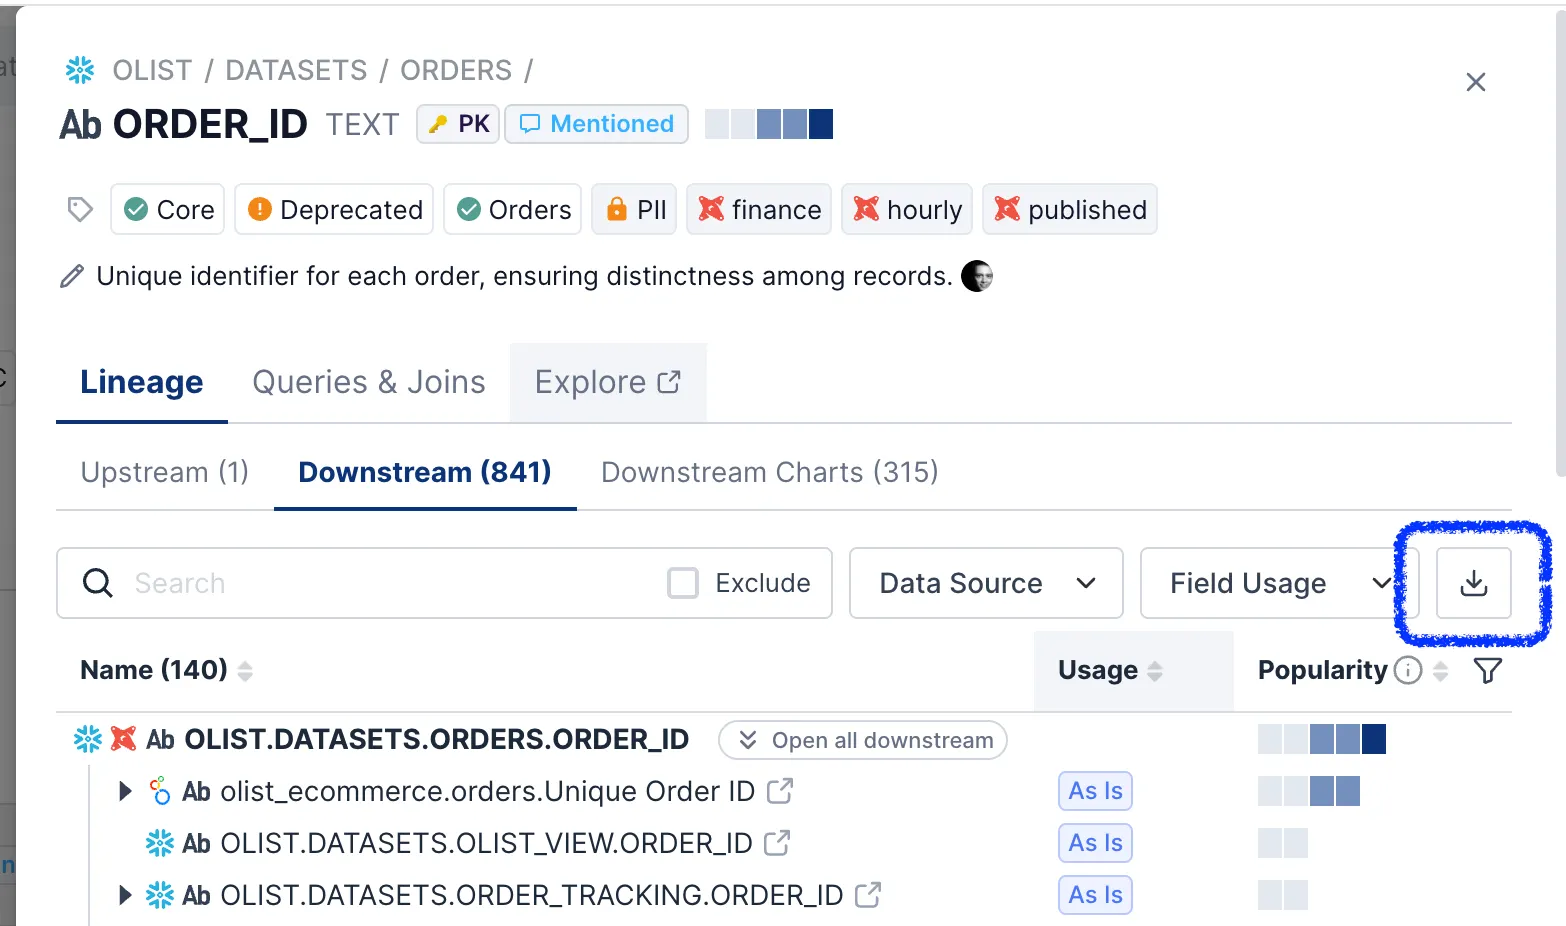
Task: Click Open all downstream button
Action: (x=862, y=740)
